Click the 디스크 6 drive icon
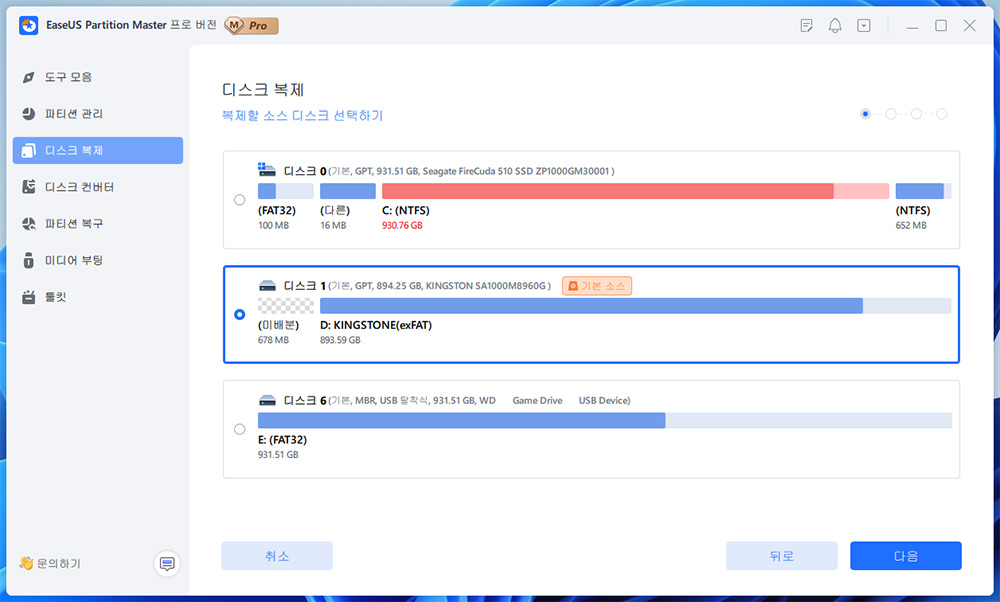Image resolution: width=1000 pixels, height=602 pixels. pos(267,400)
